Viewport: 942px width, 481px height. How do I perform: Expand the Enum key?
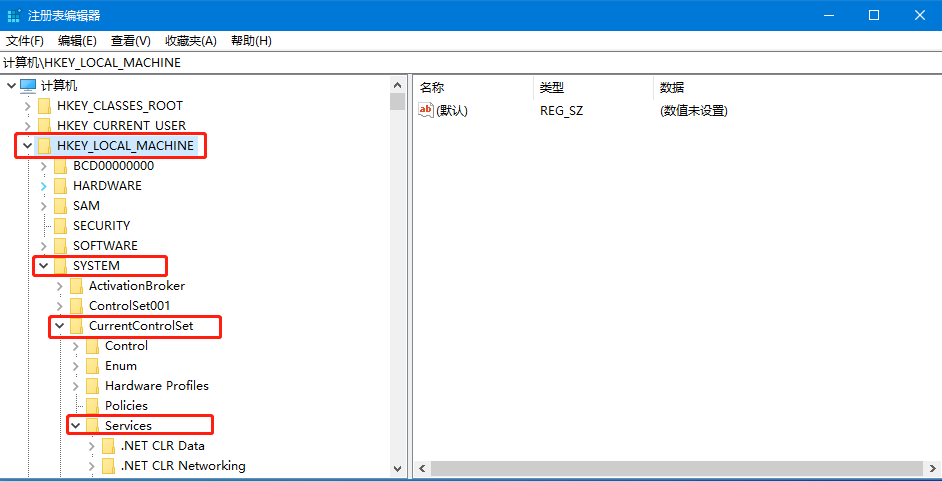point(76,366)
